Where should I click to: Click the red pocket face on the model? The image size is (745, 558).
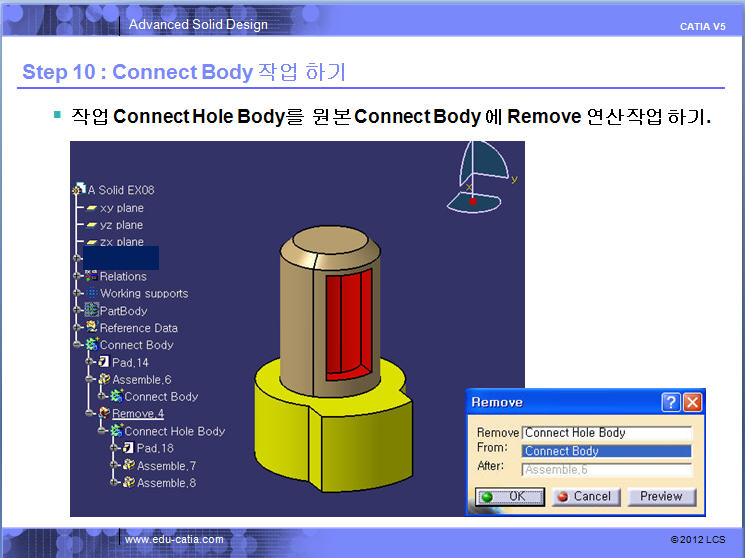point(345,320)
